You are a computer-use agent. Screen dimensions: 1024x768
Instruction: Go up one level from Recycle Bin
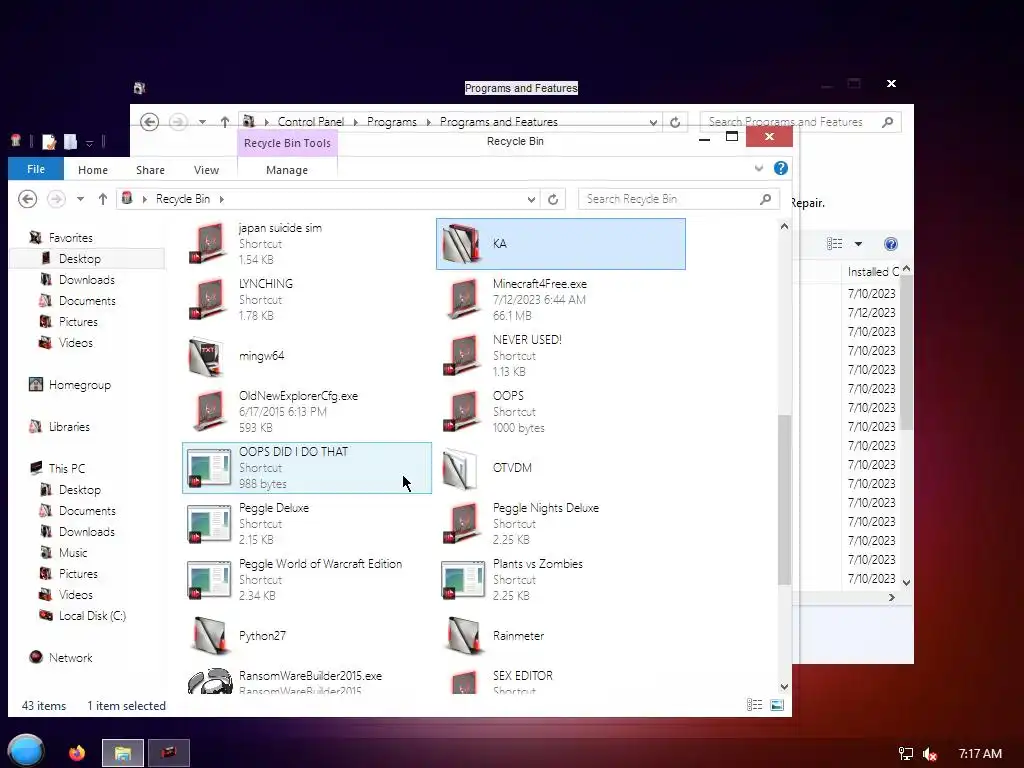103,199
